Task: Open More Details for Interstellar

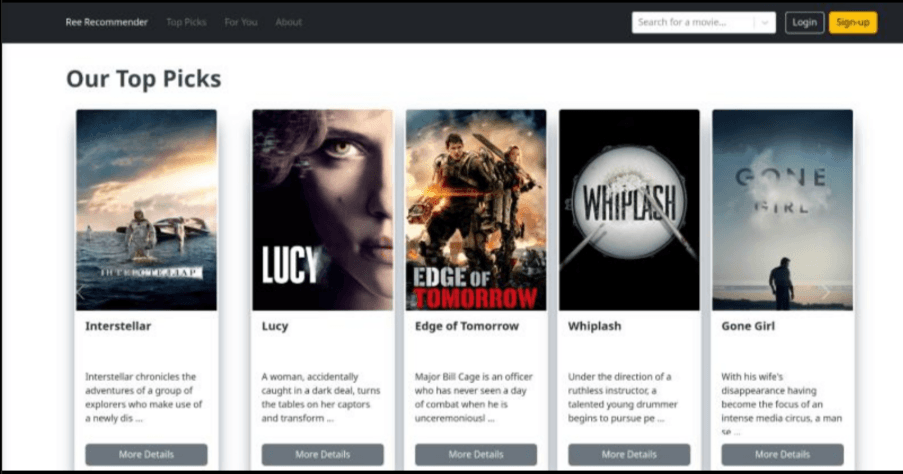Action: [x=146, y=454]
